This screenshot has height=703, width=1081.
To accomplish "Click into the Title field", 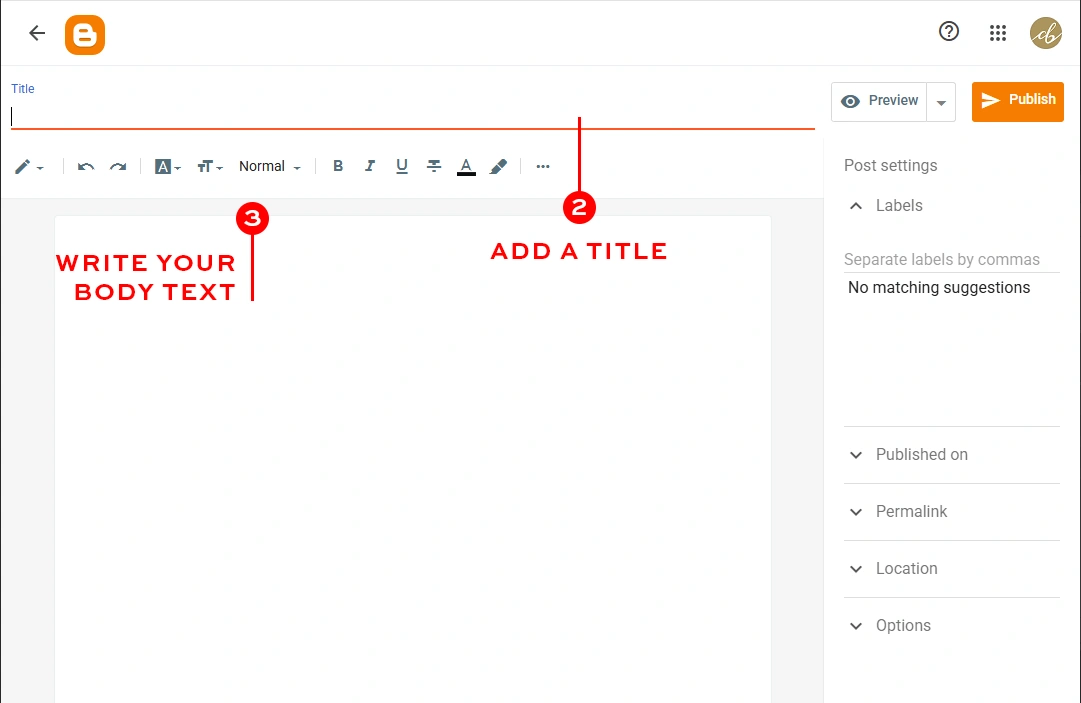I will point(412,116).
